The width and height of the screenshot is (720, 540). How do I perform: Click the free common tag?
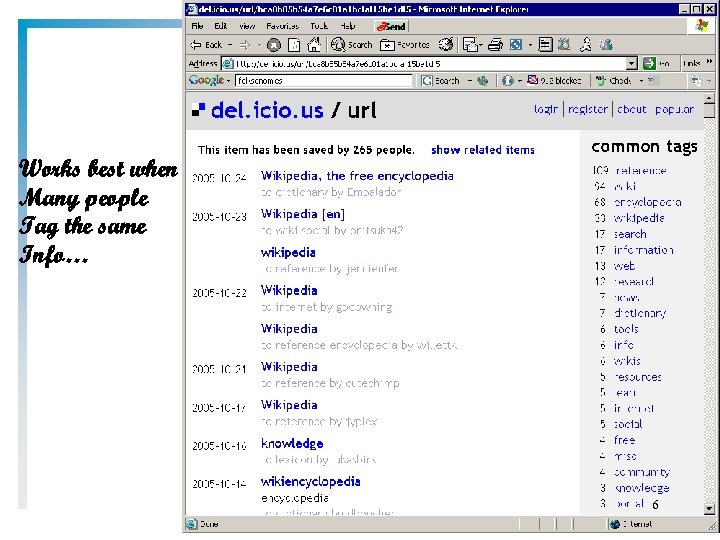624,440
